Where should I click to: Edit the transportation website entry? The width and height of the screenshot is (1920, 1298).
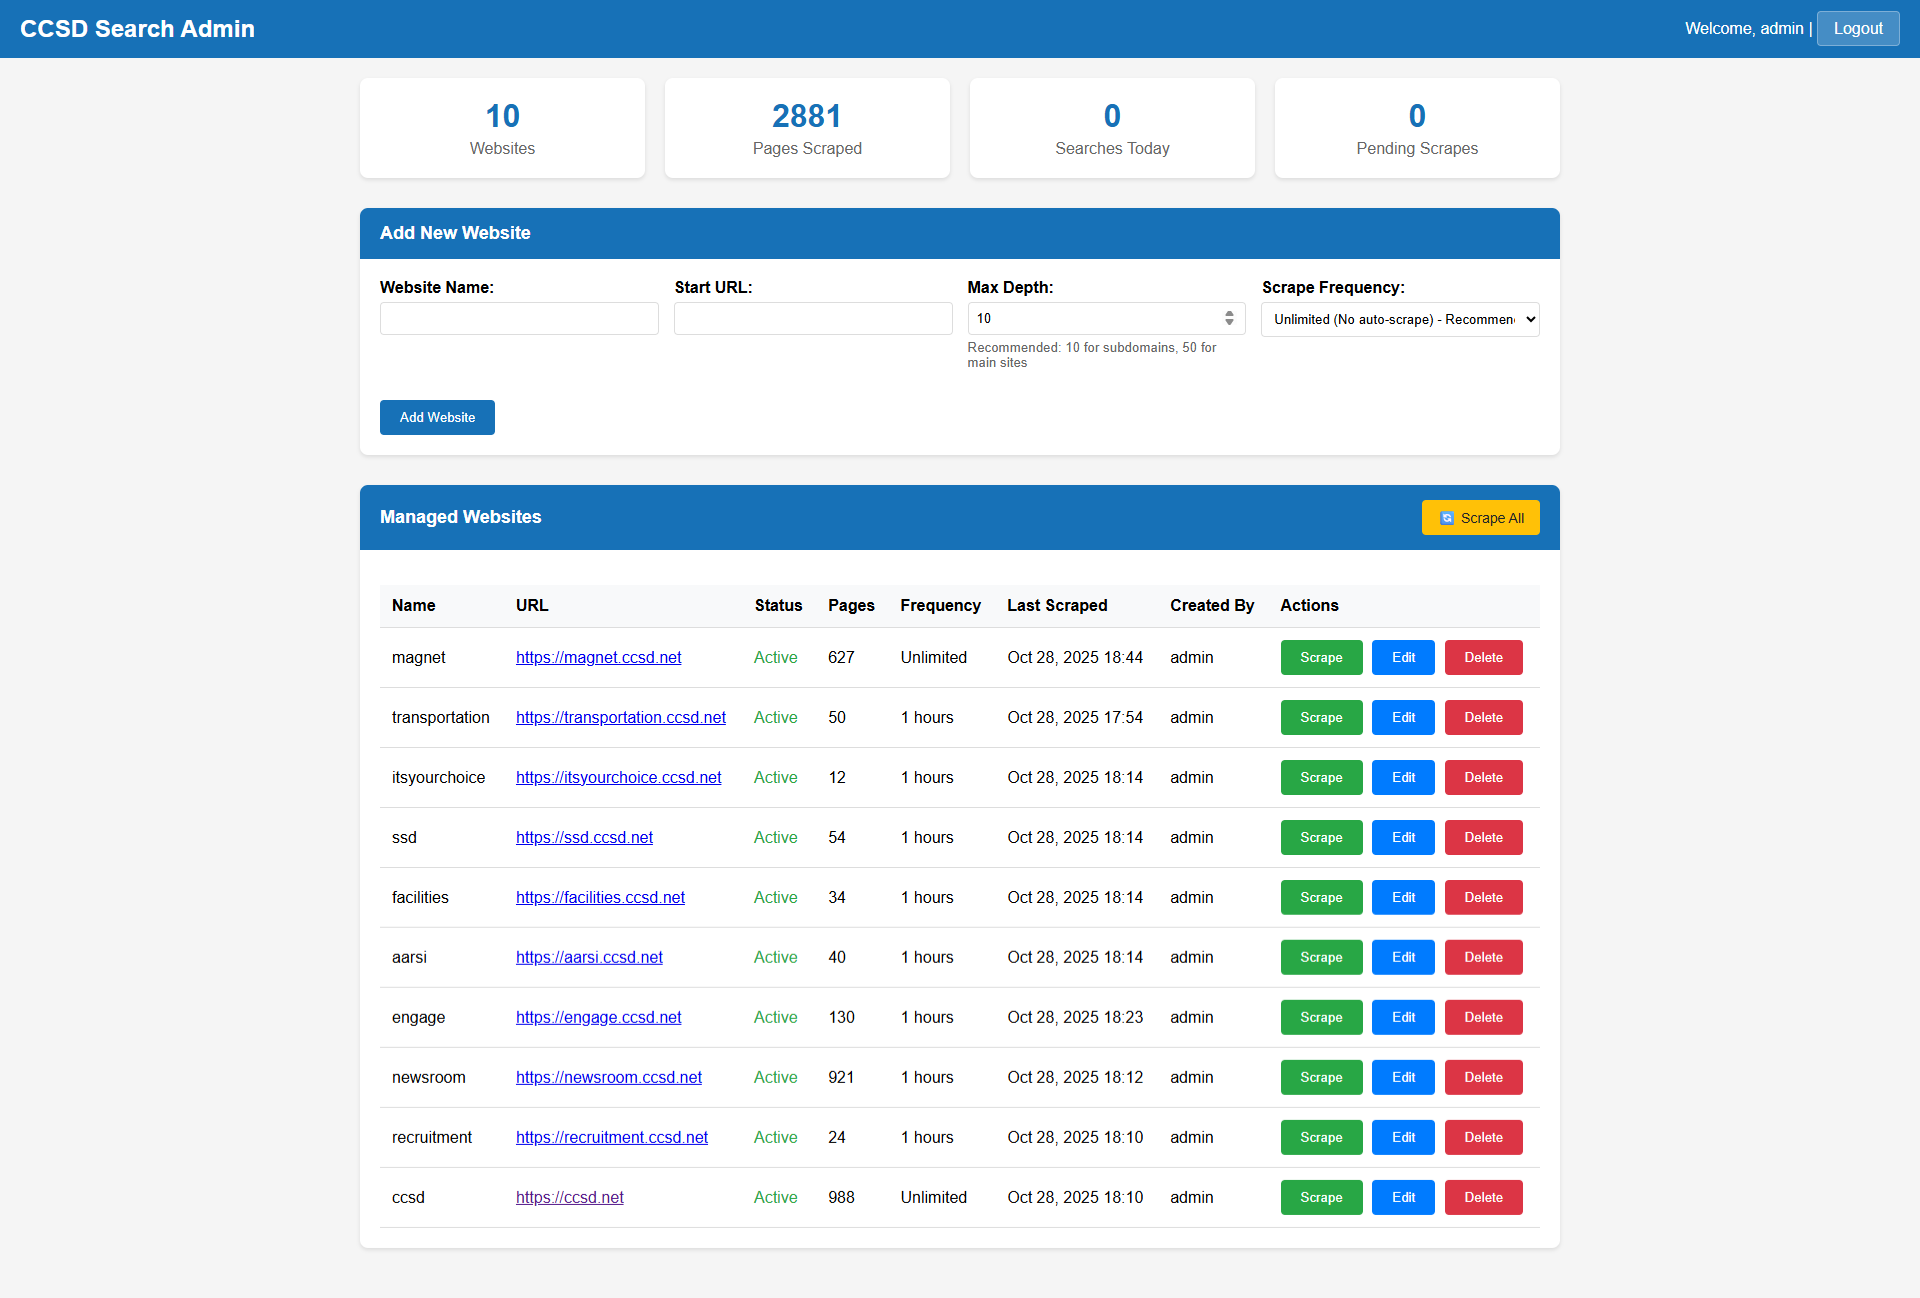1403,717
